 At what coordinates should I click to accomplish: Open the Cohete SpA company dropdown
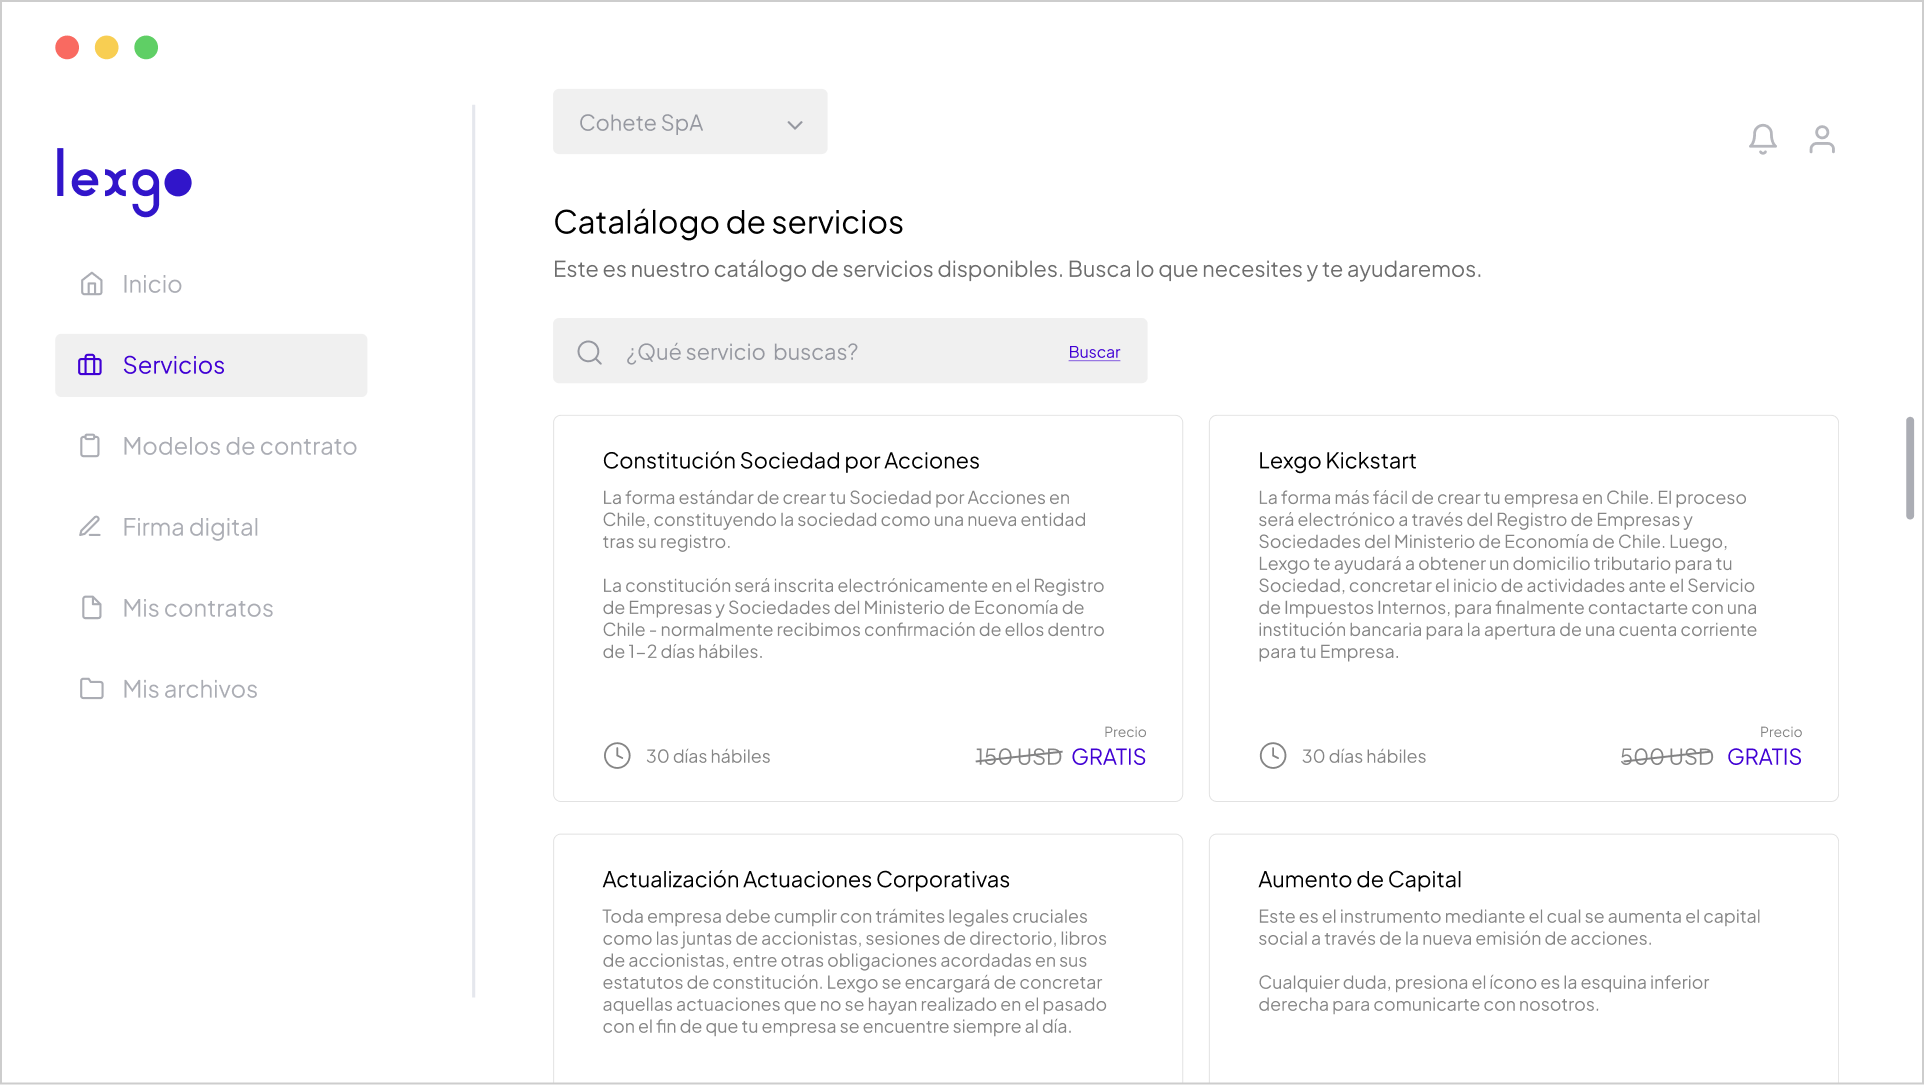(x=690, y=121)
